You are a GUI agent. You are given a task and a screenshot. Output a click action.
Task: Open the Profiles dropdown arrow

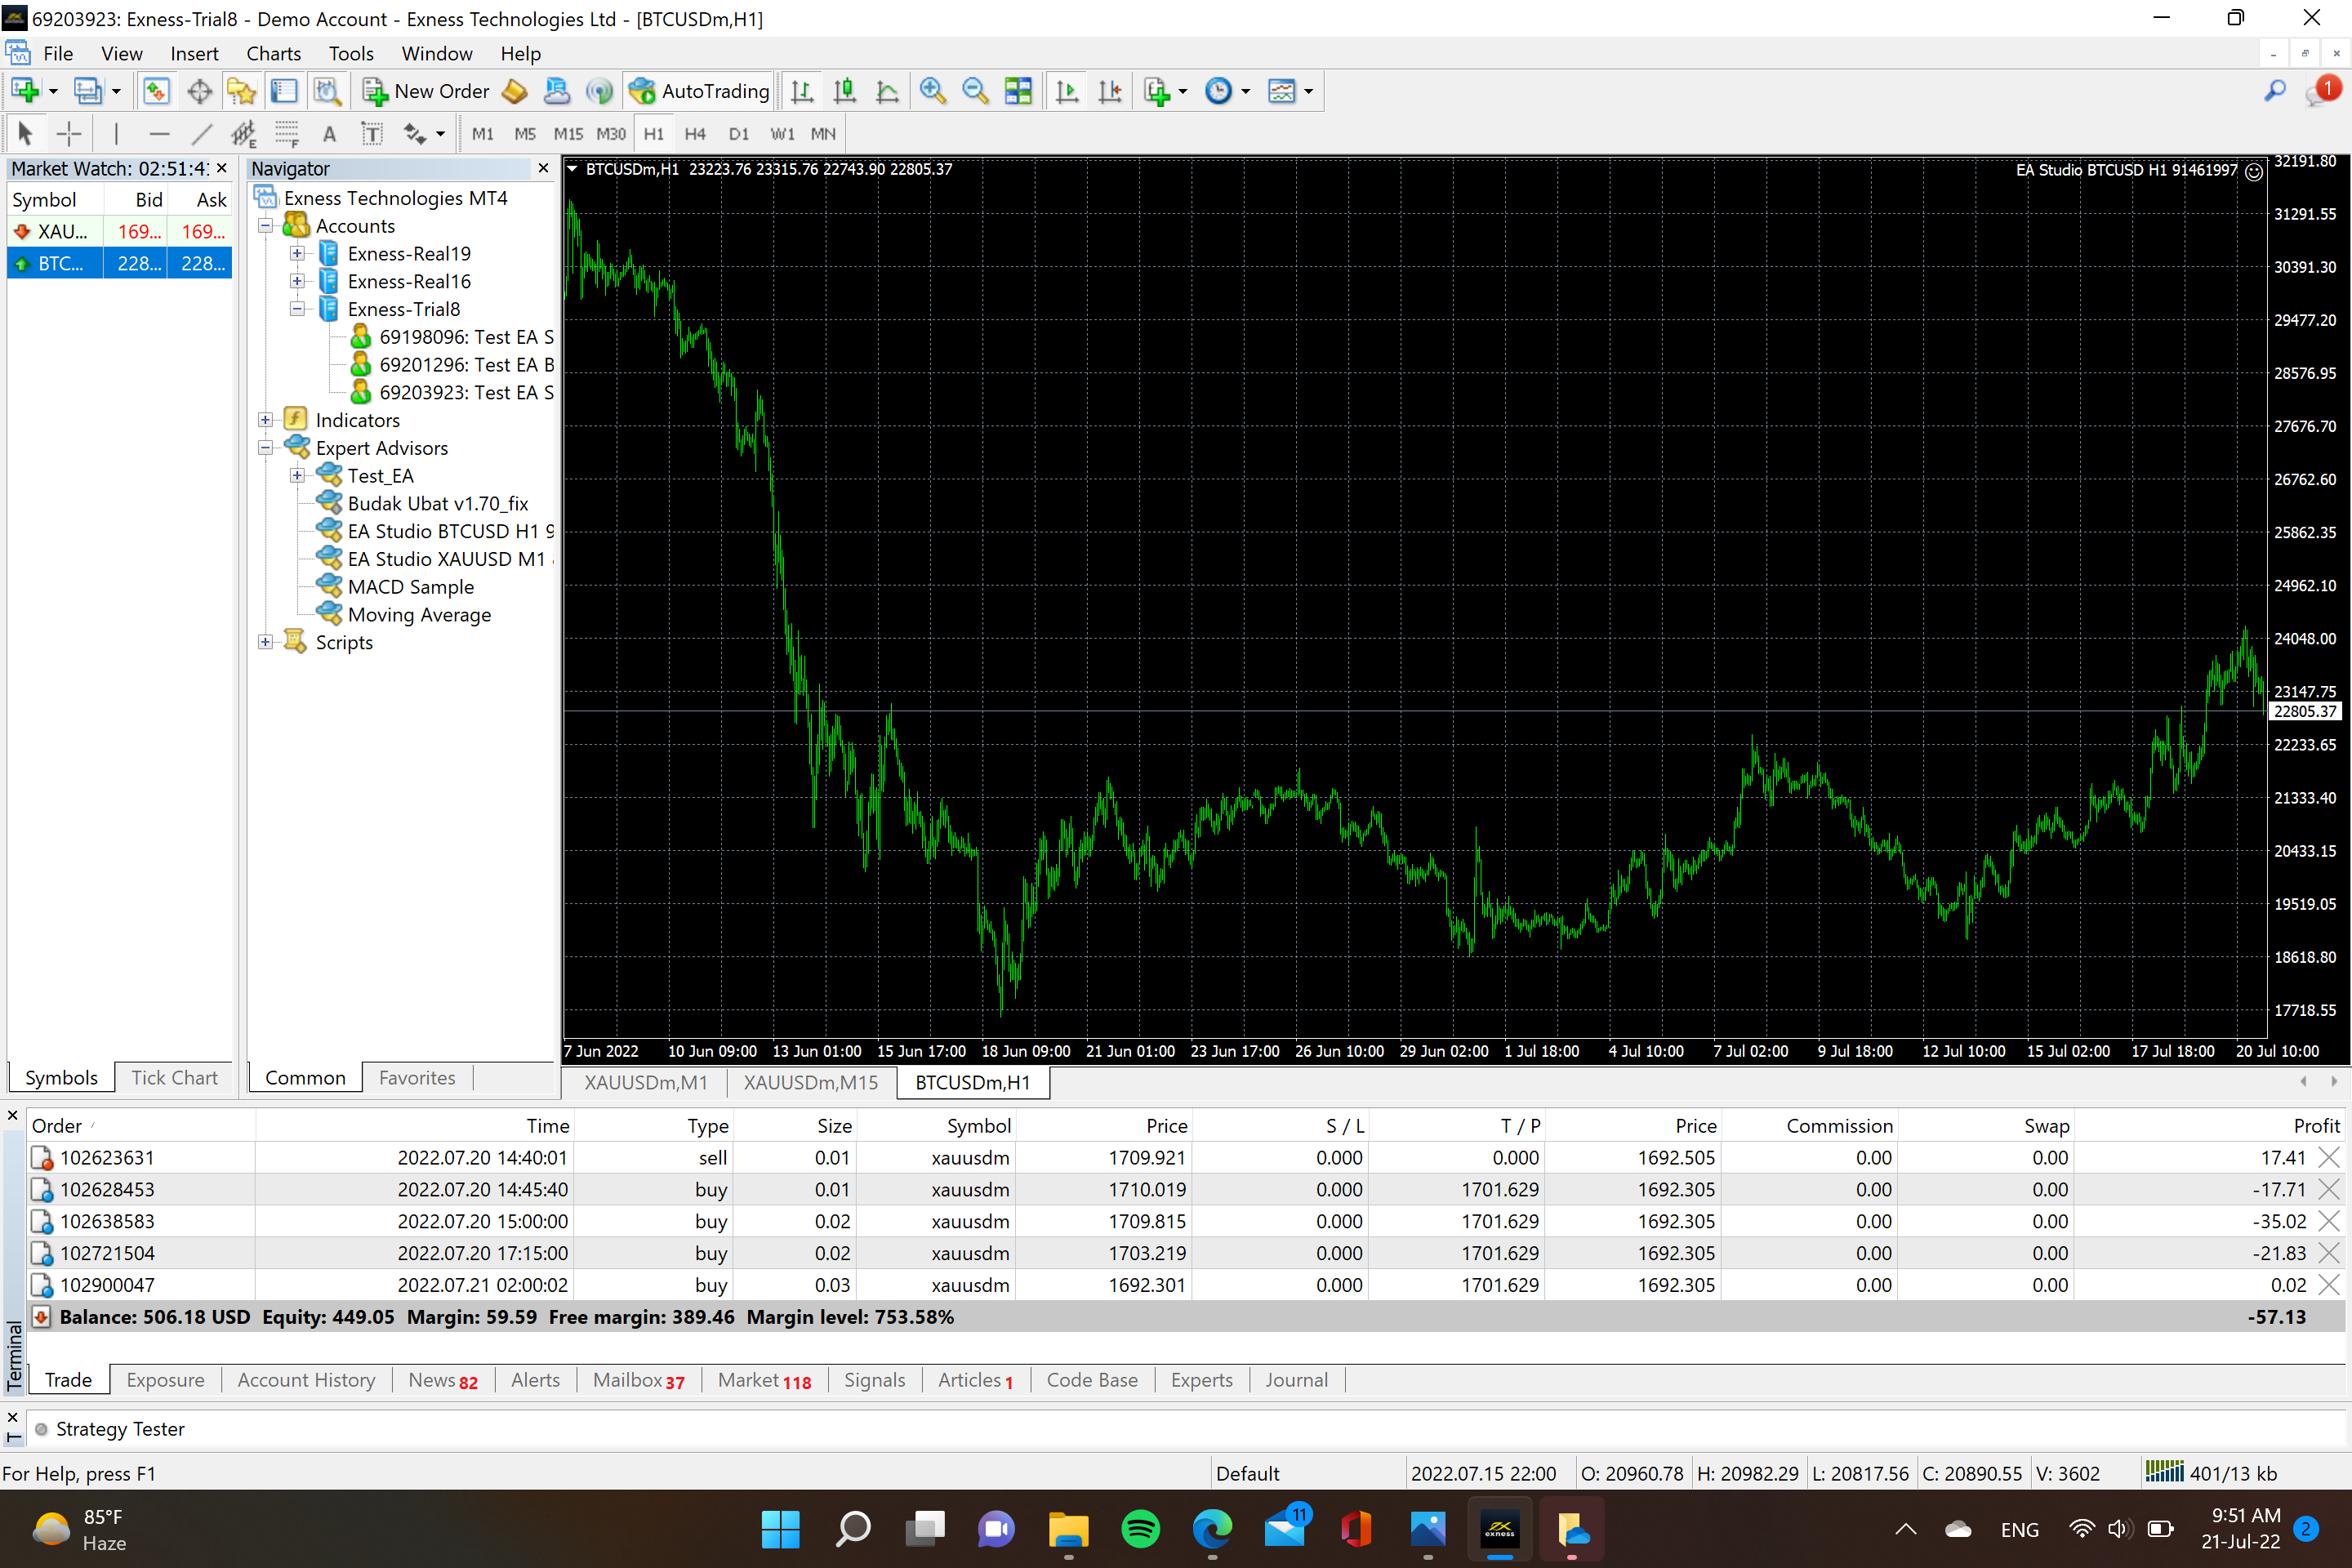point(116,91)
